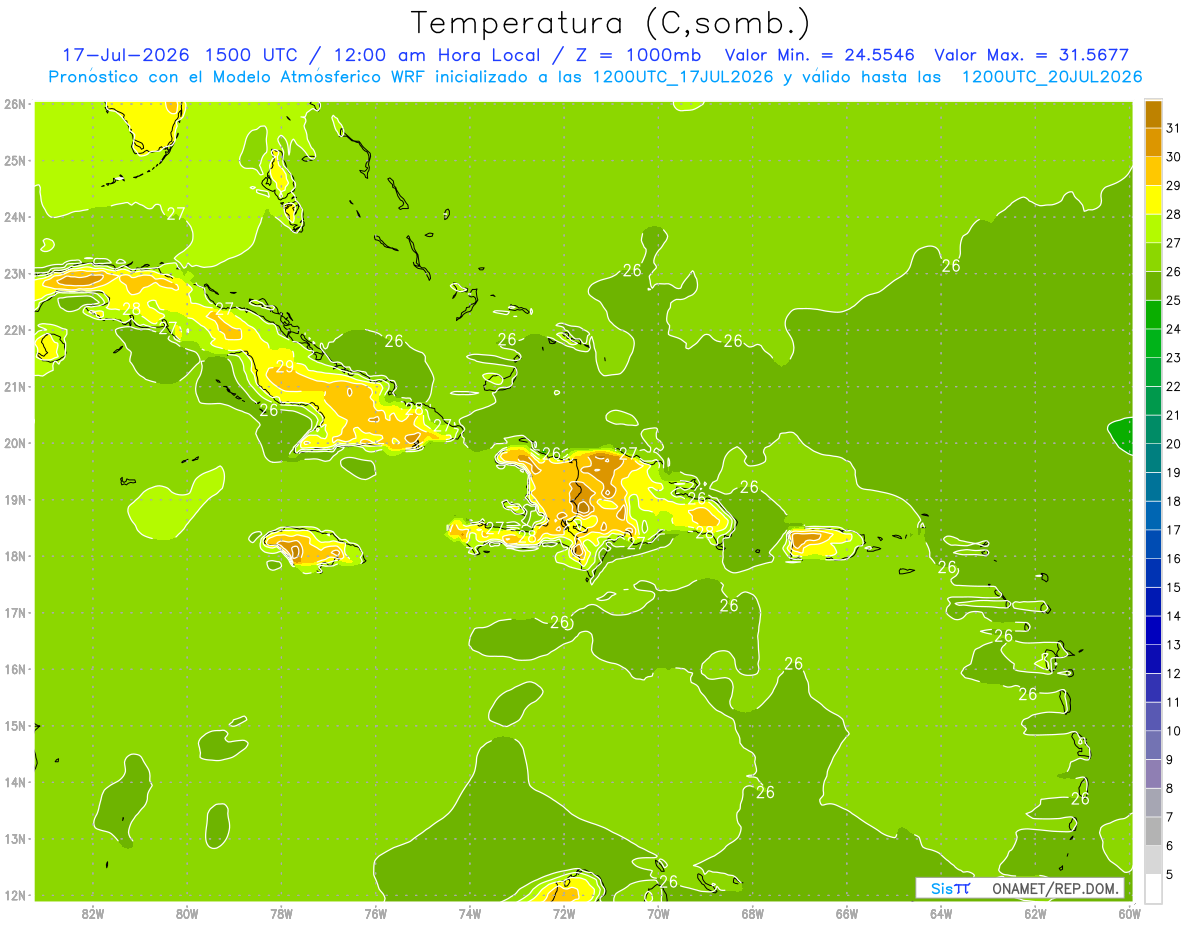Click the legend value label 13
Viewport: 1200px width, 927px height.
point(1174,644)
